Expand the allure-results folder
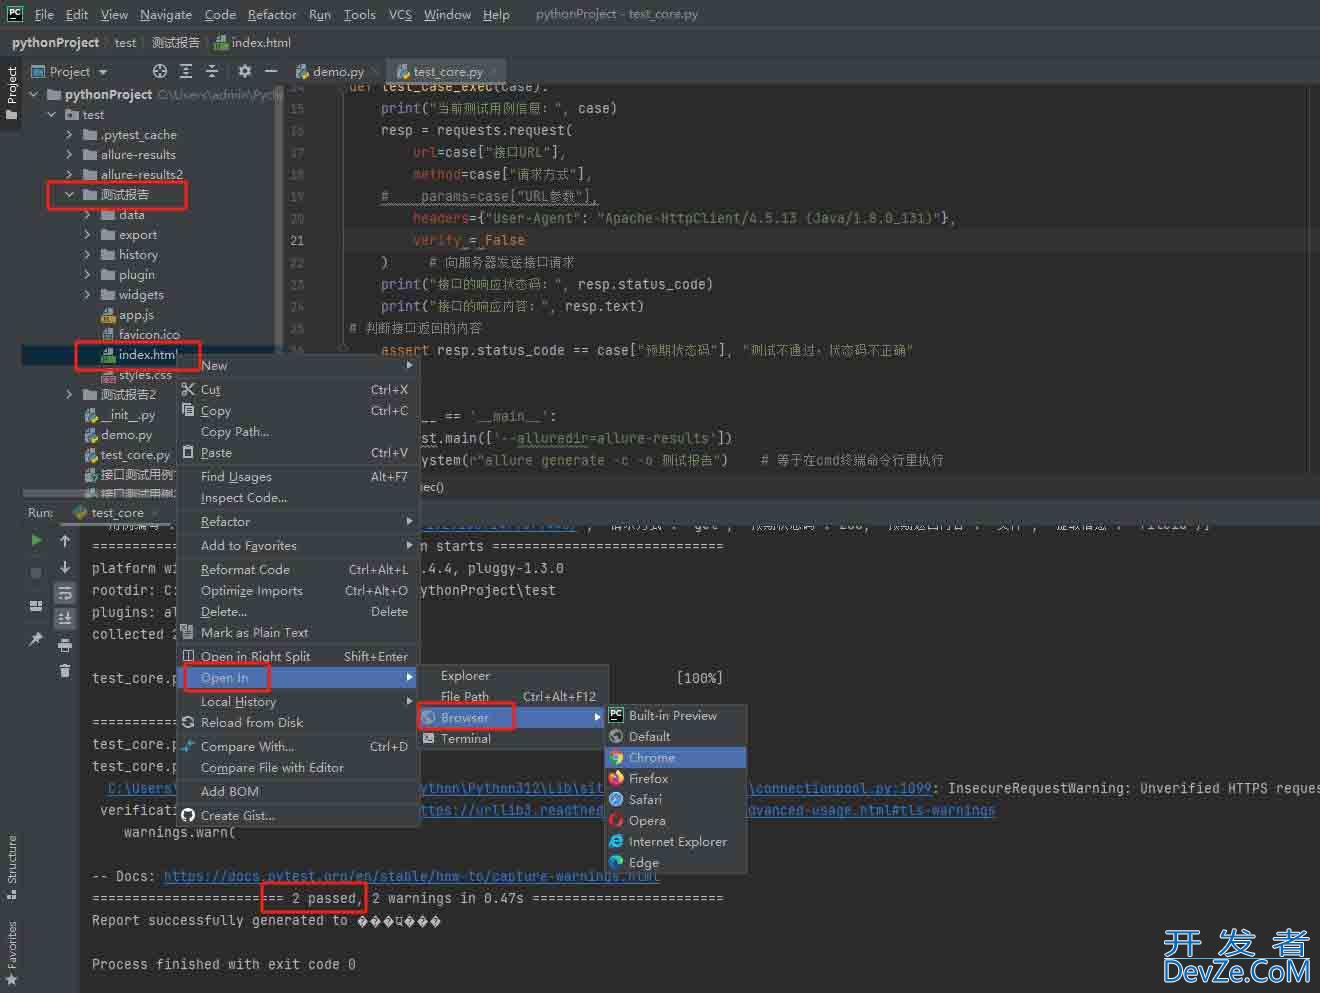1320x993 pixels. tap(69, 154)
